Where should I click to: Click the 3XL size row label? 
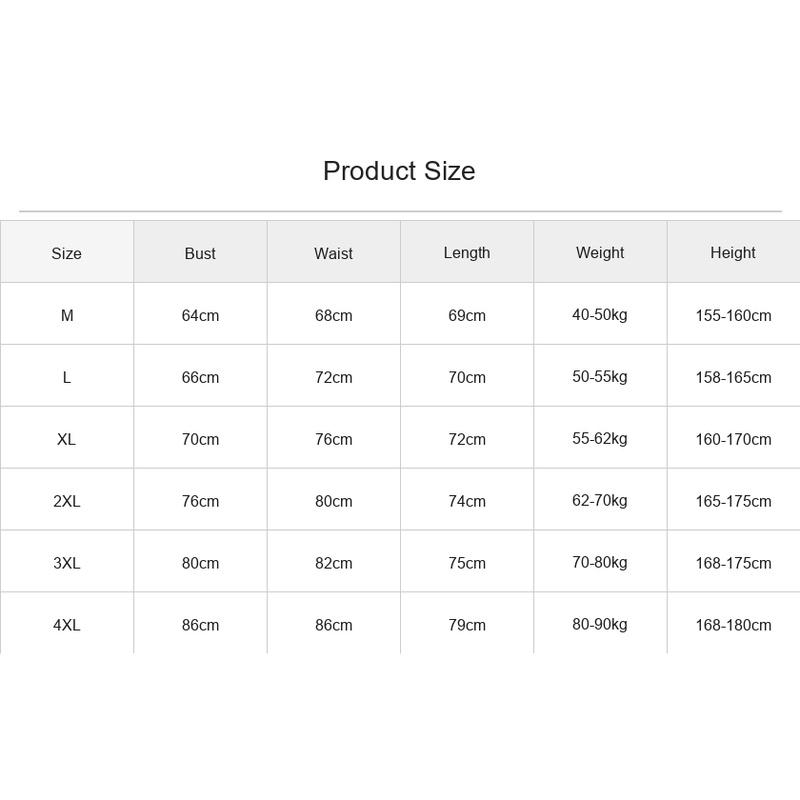pos(67,563)
